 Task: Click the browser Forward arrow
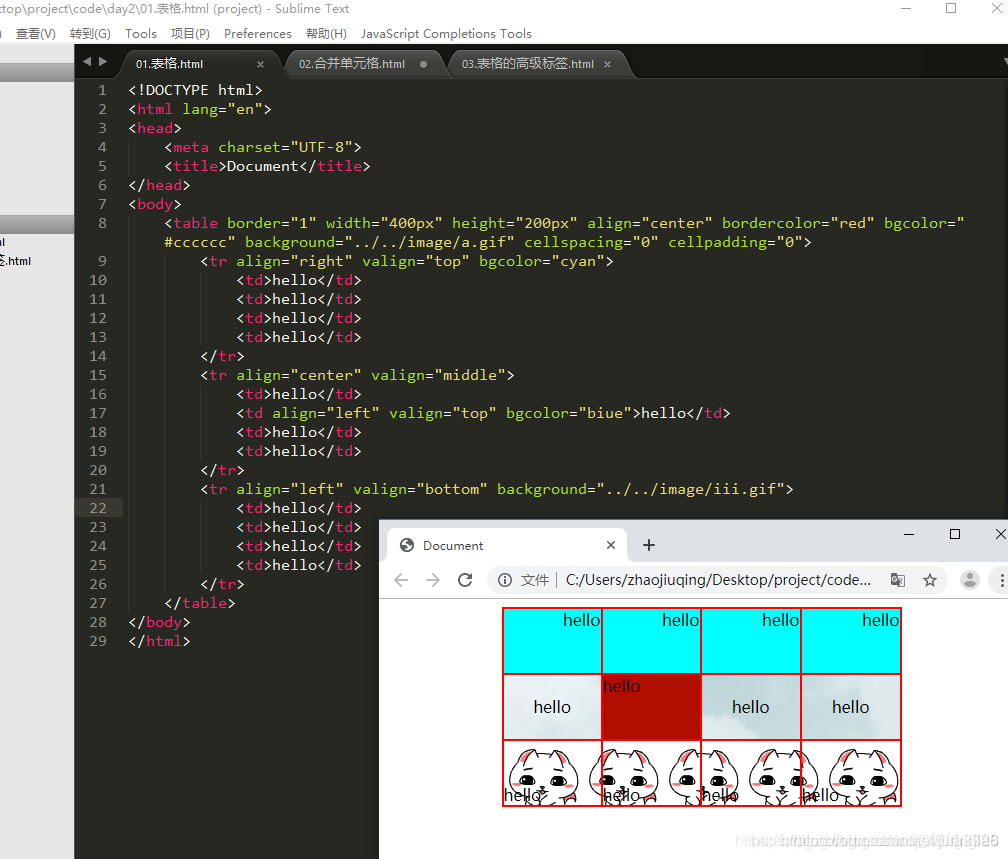point(433,580)
